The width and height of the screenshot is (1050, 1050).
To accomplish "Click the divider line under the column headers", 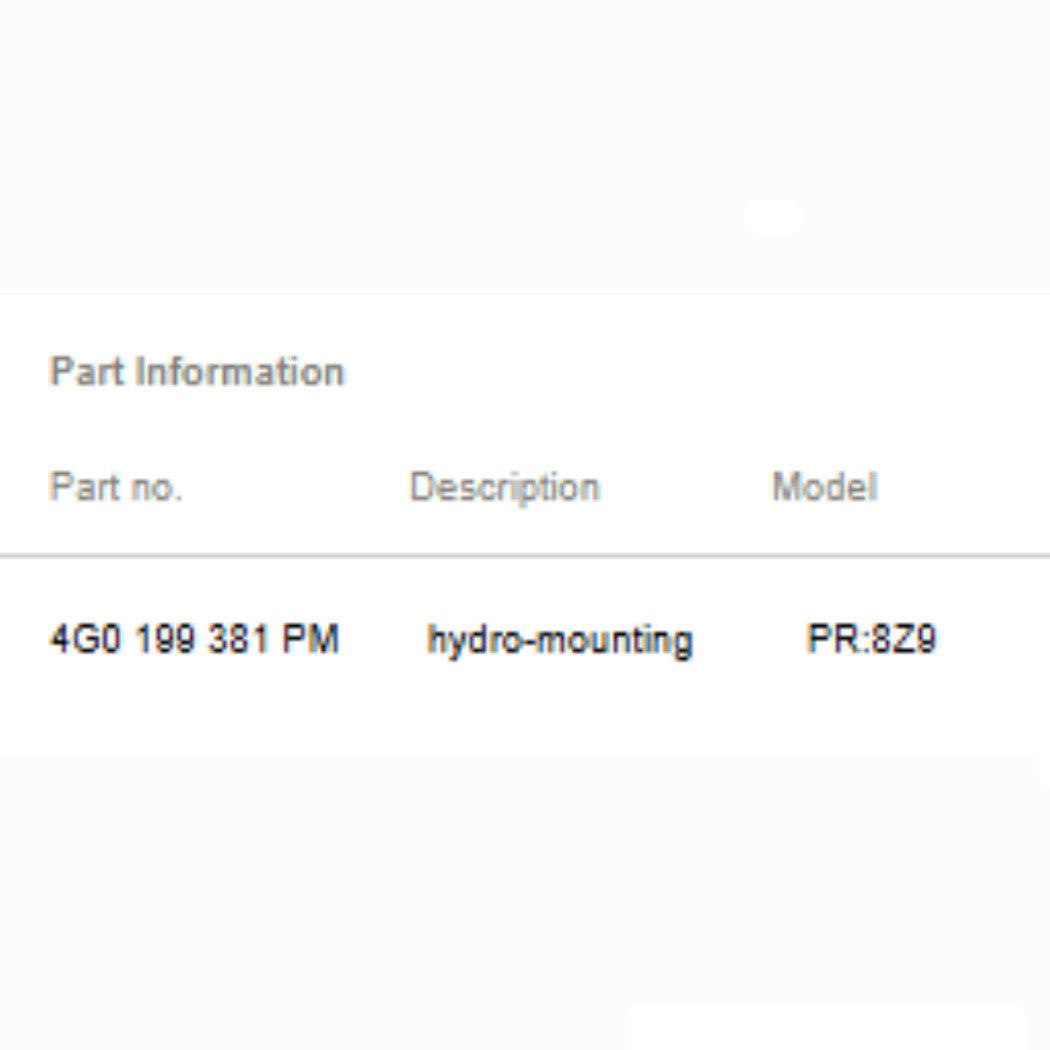I will click(525, 556).
